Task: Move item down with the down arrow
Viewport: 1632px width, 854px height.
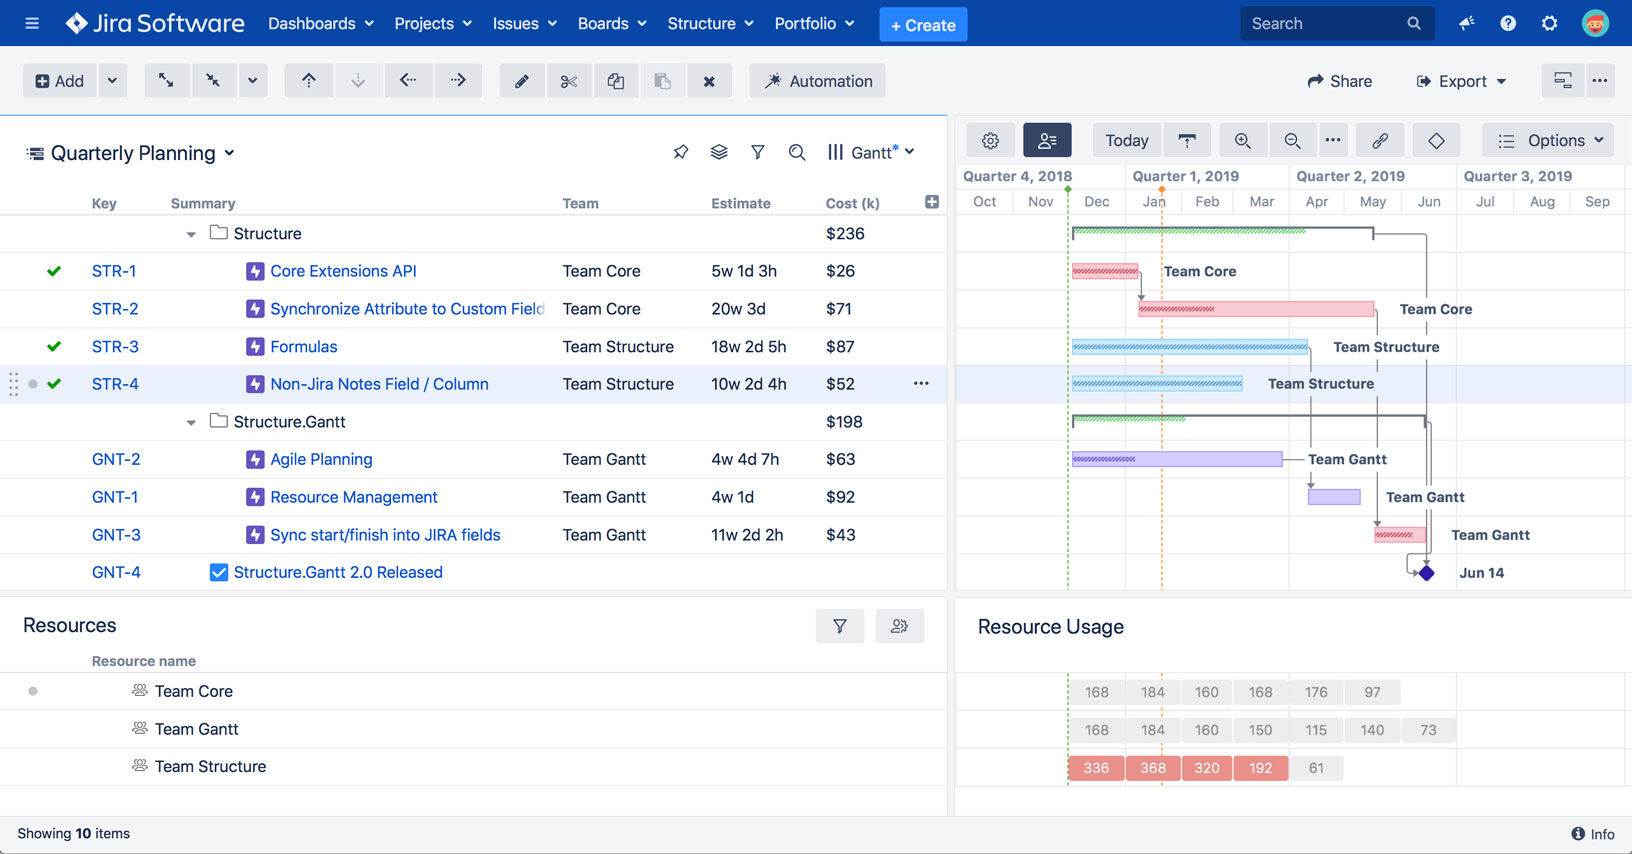Action: (x=358, y=81)
